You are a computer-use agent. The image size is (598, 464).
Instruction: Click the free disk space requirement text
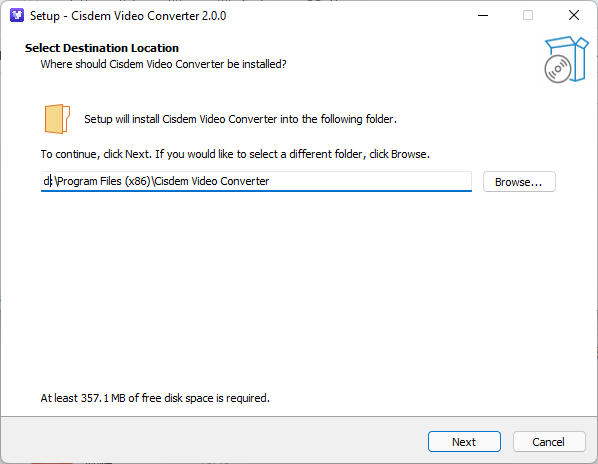[155, 398]
